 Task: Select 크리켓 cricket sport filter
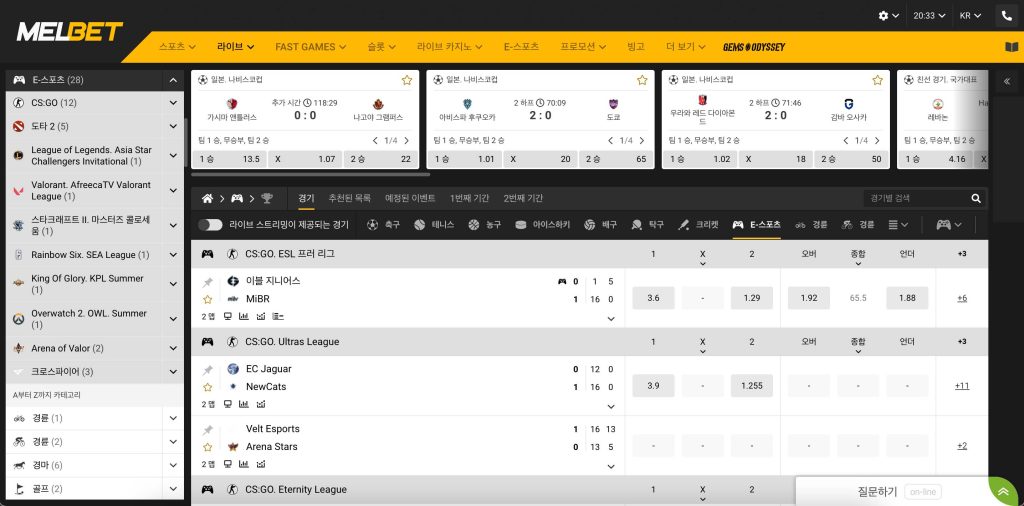(x=698, y=225)
